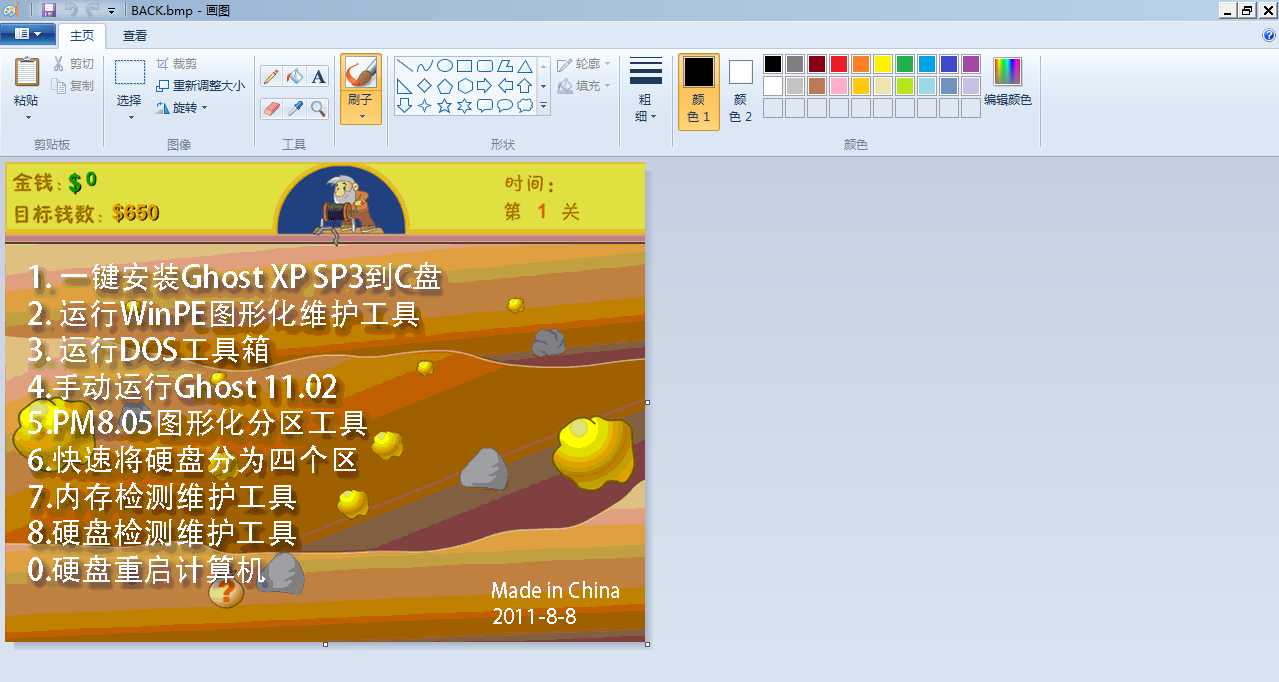The width and height of the screenshot is (1279, 682).
Task: Click the Crop (裁剪) button
Action: click(x=177, y=64)
